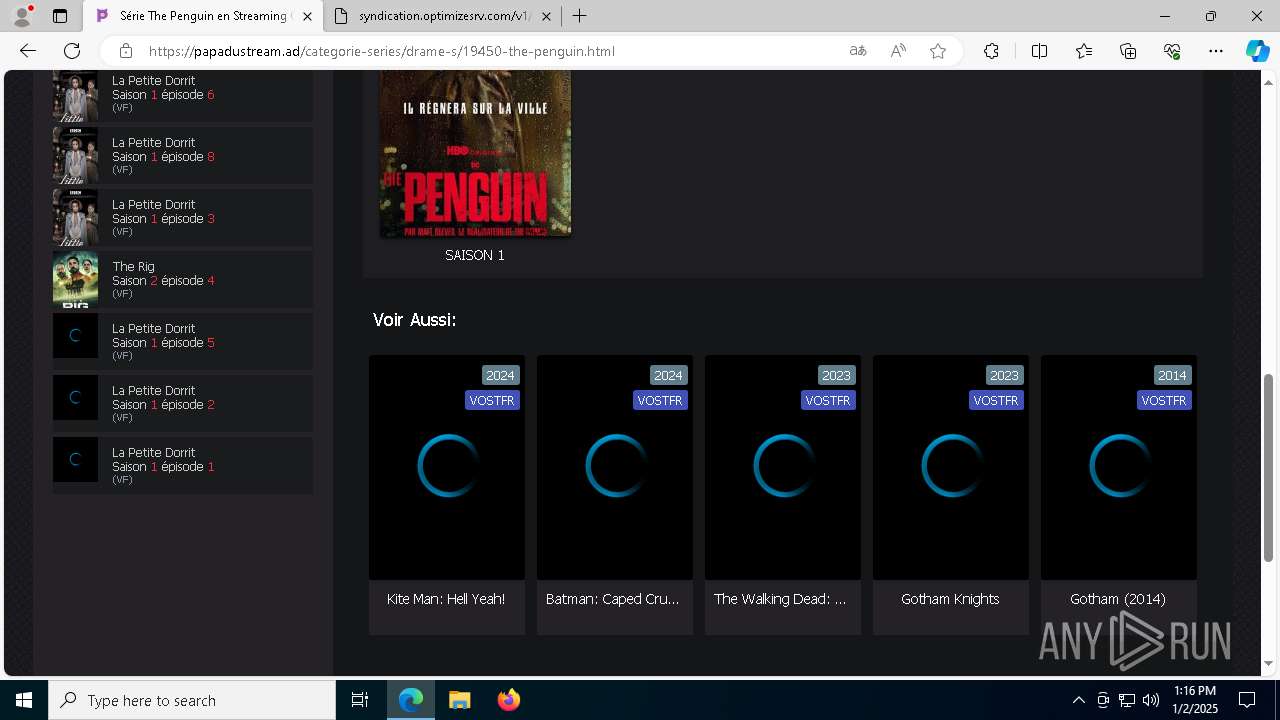
Task: Click the address bar URL
Action: (381, 51)
